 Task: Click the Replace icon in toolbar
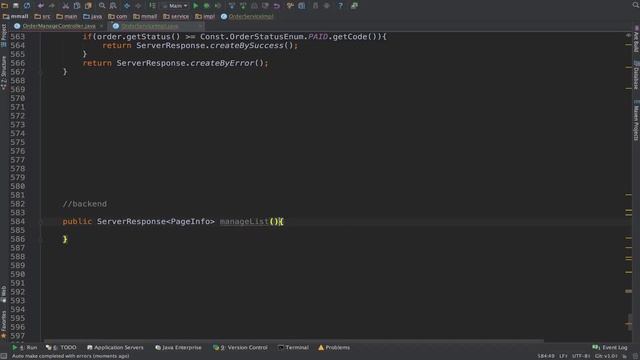(x=113, y=6)
